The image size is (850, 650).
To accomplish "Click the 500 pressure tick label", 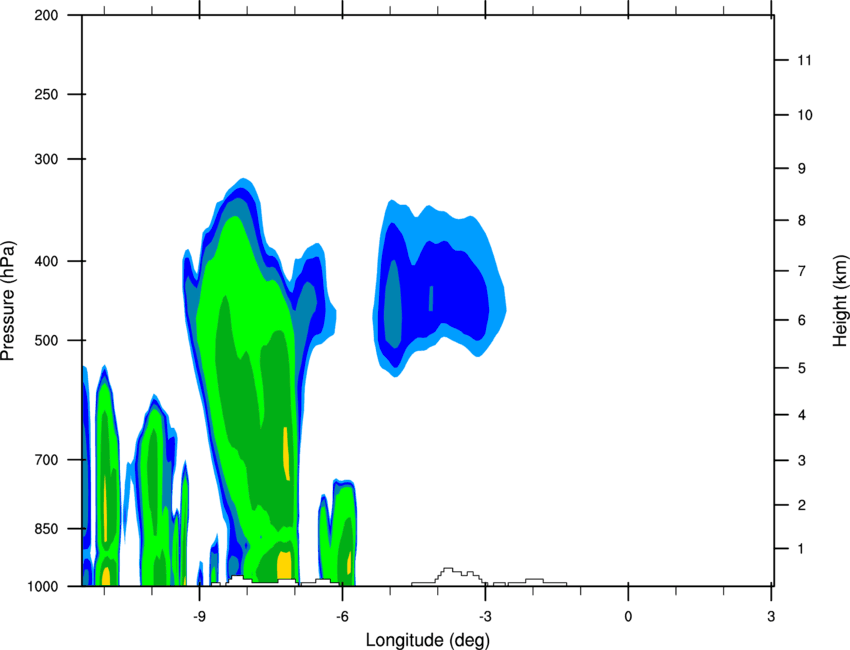I will click(46, 340).
